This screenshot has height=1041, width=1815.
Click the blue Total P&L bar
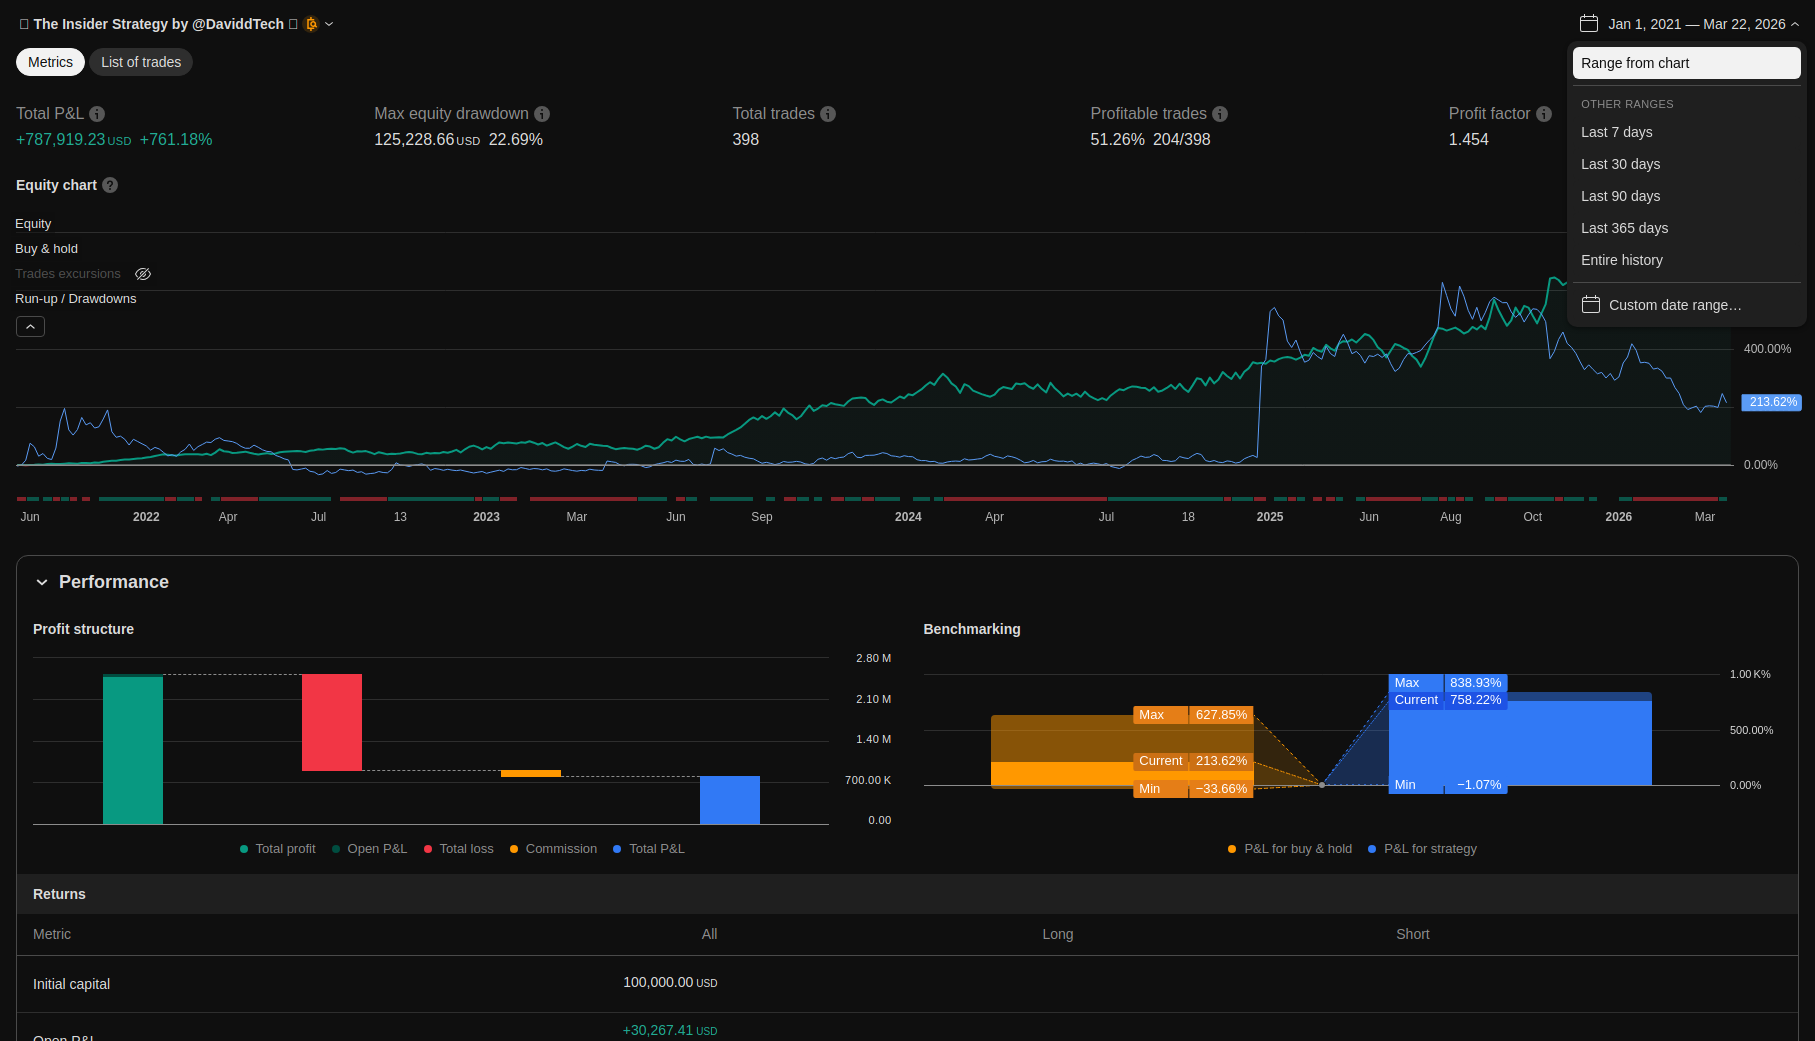pyautogui.click(x=729, y=799)
